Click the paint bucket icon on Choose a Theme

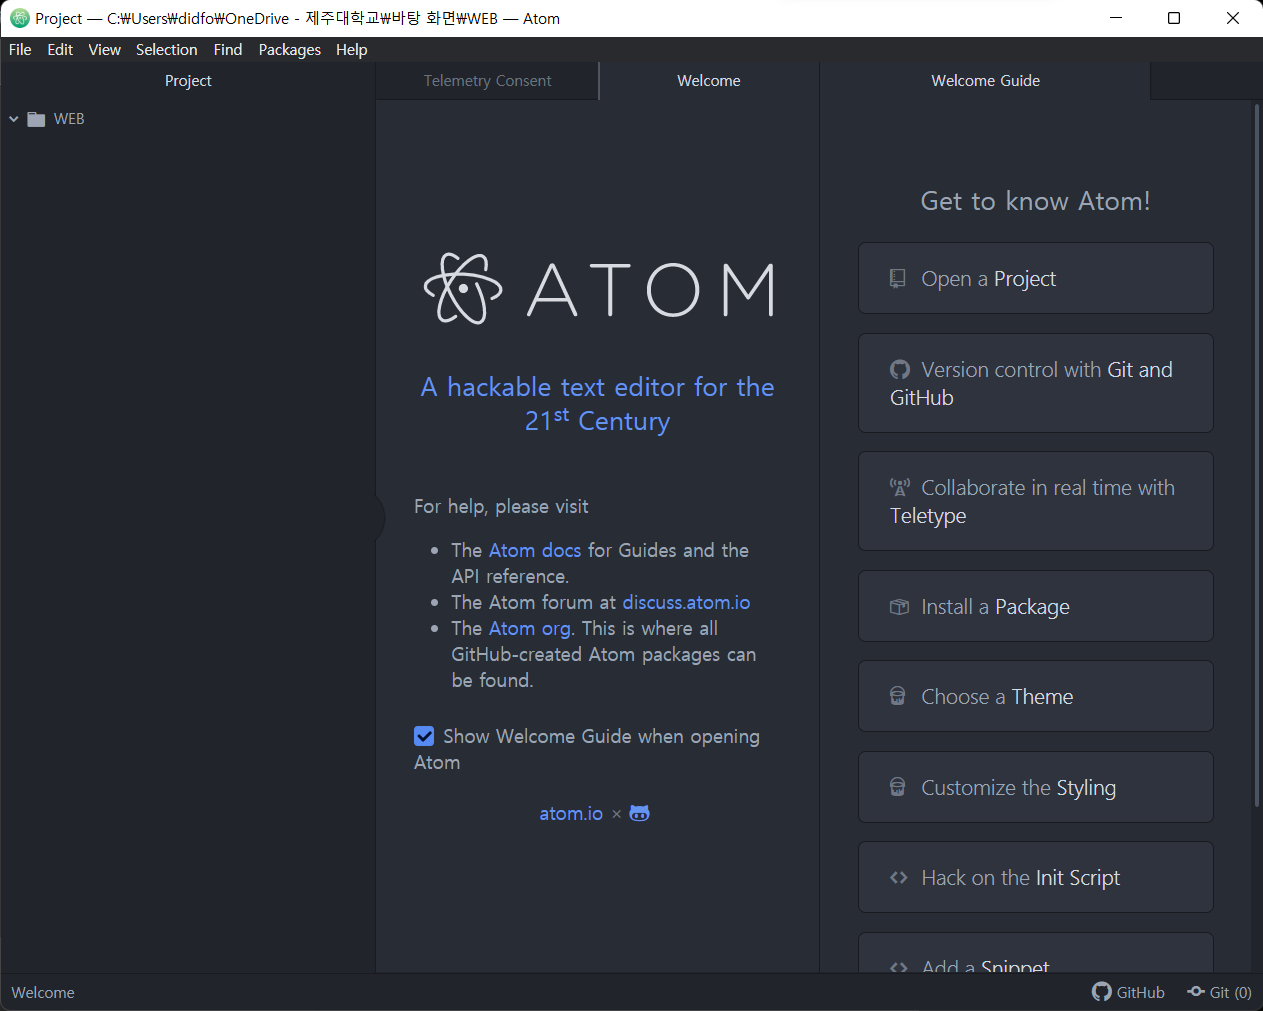(x=898, y=696)
